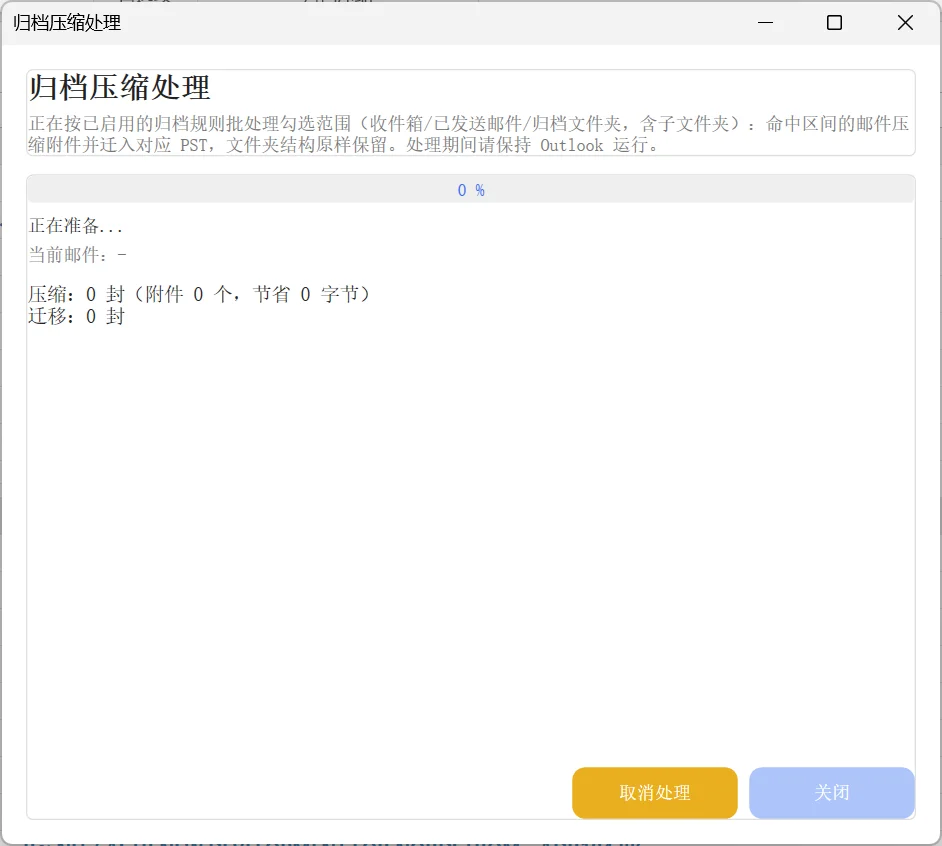Click the 0 % progress bar
This screenshot has height=846, width=942.
pyautogui.click(x=470, y=190)
